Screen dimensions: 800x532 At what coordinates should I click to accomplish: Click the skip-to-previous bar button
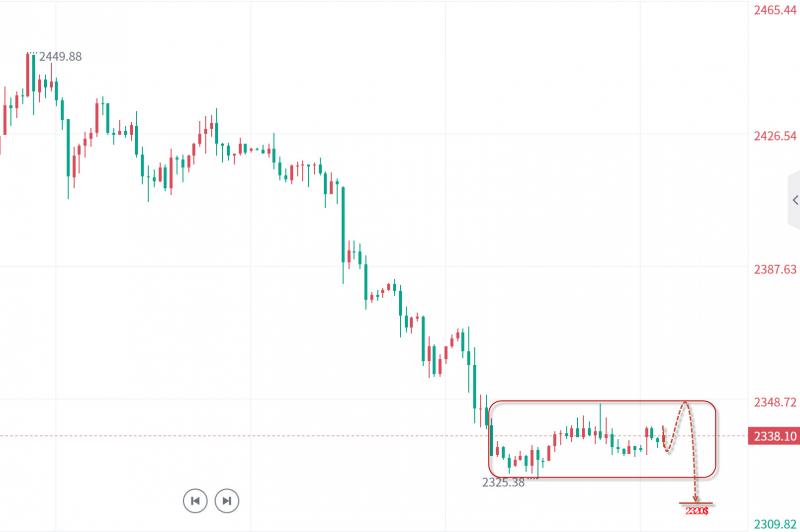[x=195, y=500]
